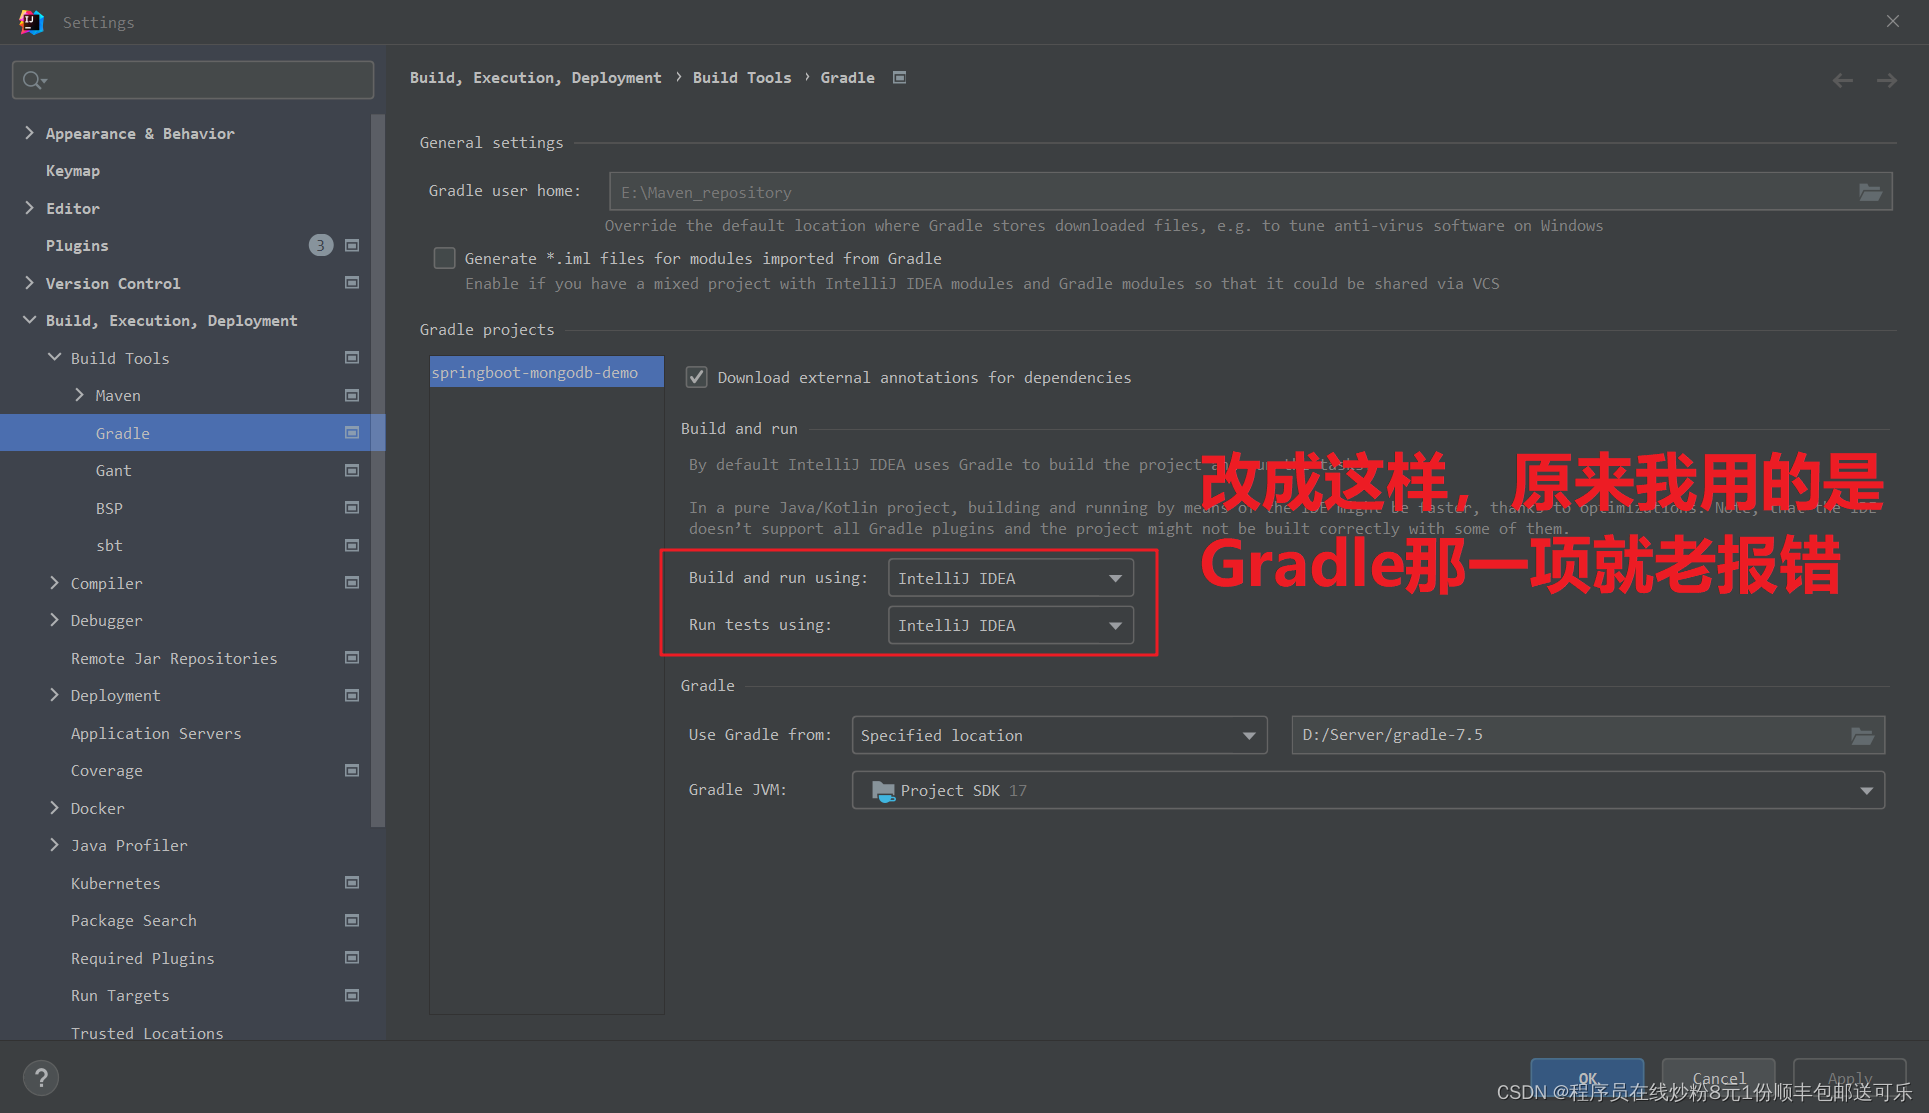Image resolution: width=1929 pixels, height=1113 pixels.
Task: Click Build Tools in the breadcrumb
Action: click(742, 78)
